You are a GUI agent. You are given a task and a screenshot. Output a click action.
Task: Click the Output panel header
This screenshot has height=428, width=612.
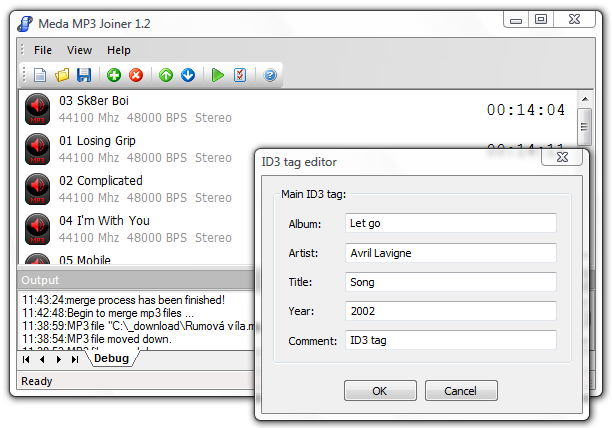tap(136, 280)
